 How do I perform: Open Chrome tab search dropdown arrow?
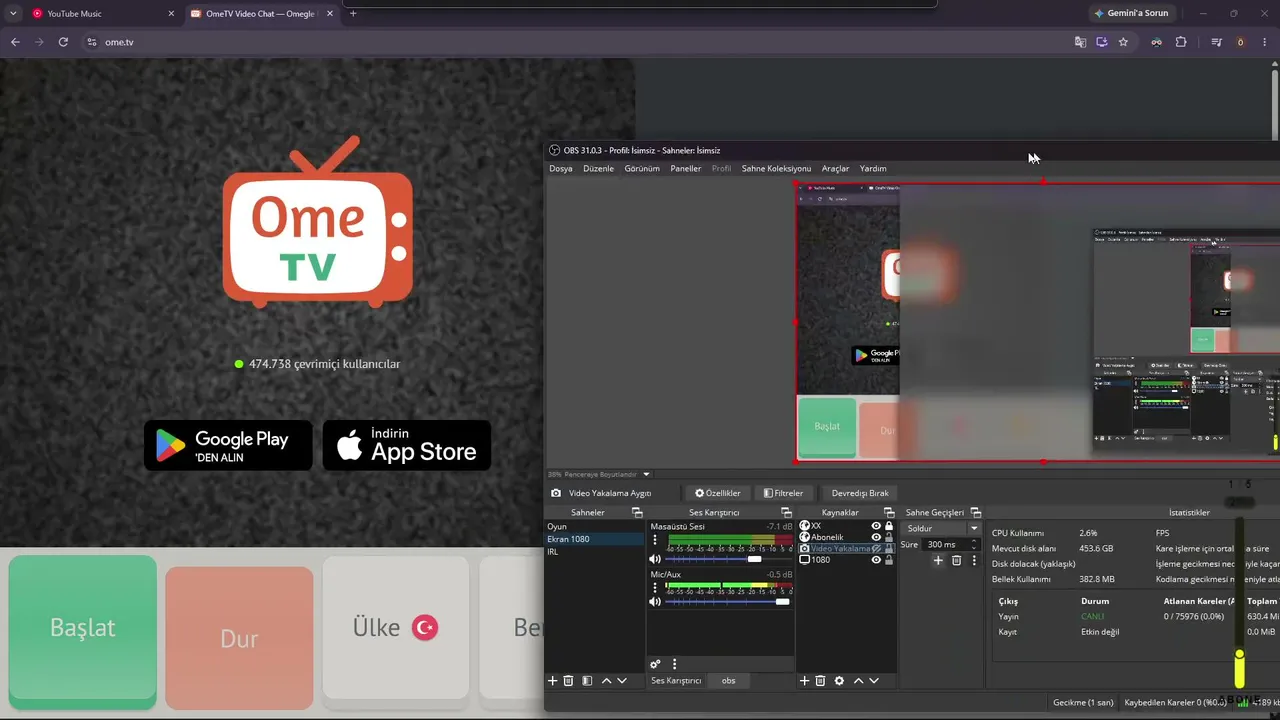13,13
